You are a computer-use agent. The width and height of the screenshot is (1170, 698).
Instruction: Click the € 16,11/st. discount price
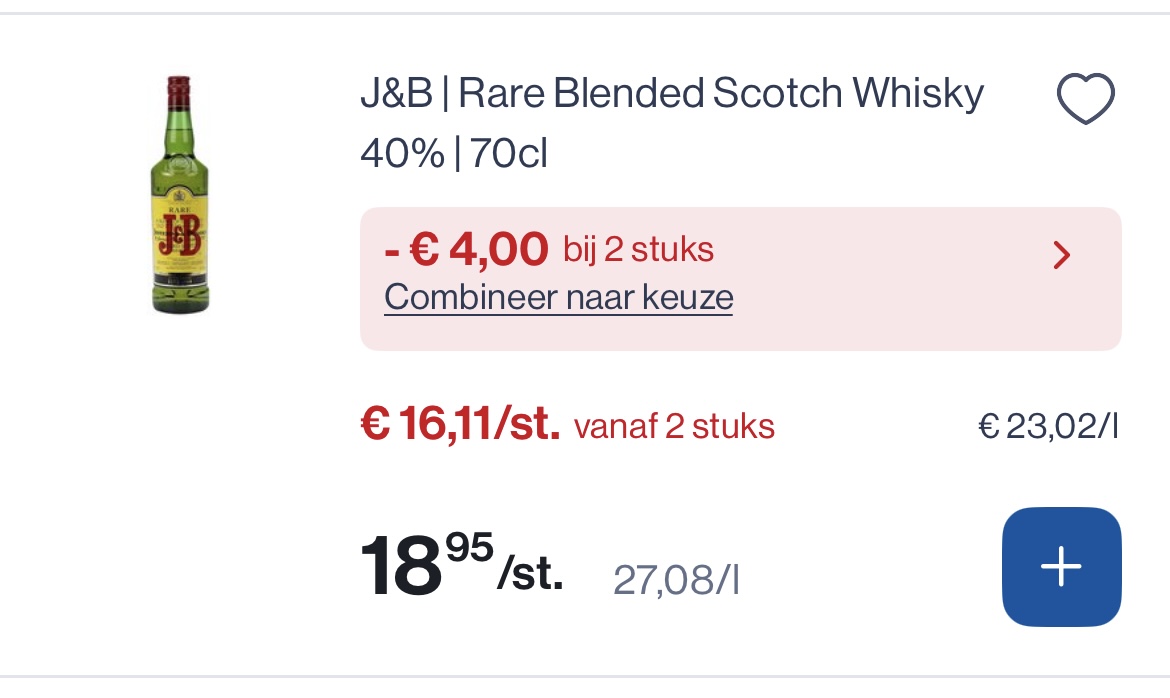[x=459, y=425]
